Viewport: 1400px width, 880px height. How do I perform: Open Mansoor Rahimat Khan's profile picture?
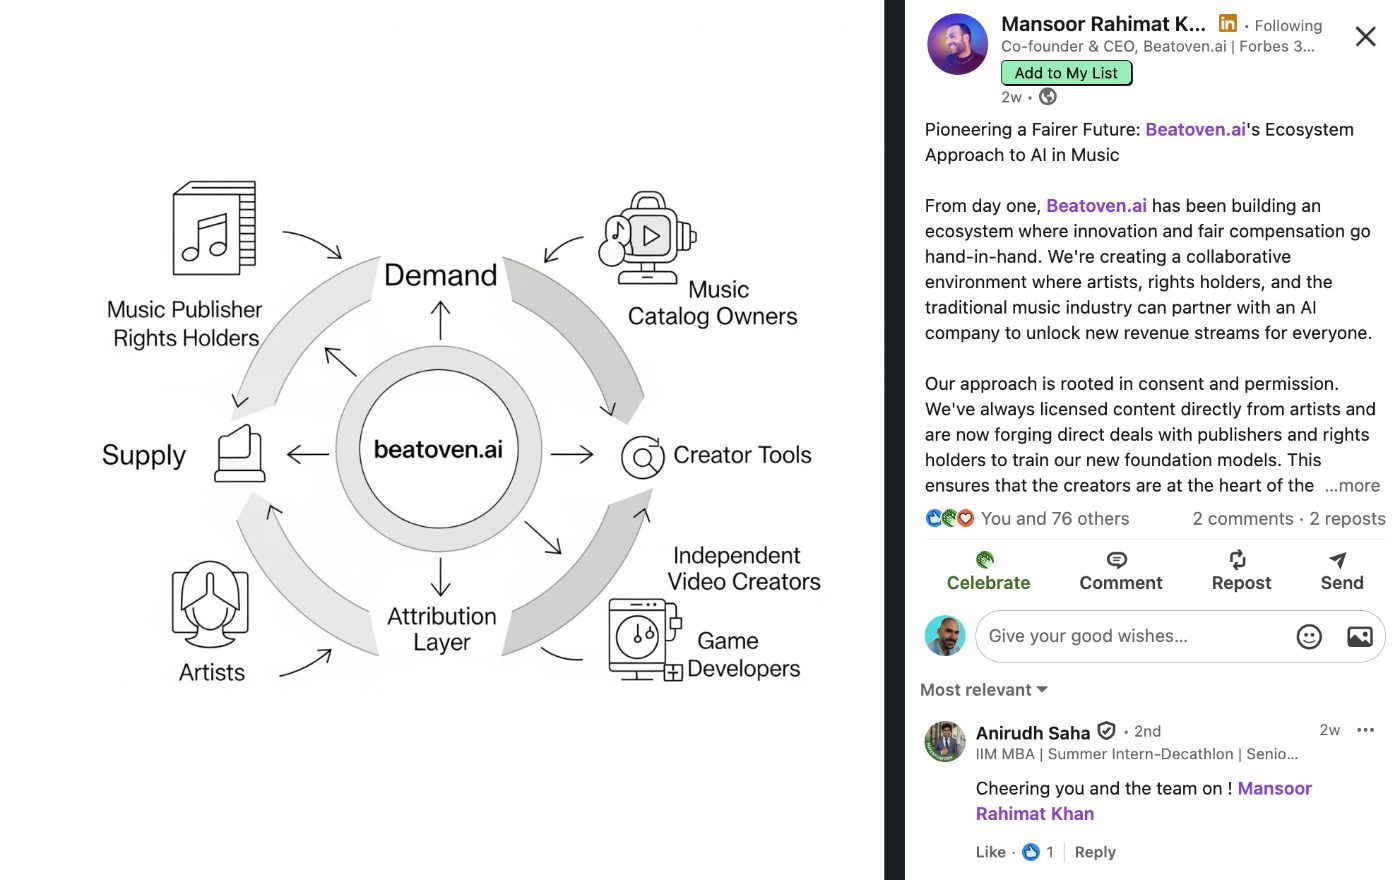pyautogui.click(x=958, y=44)
